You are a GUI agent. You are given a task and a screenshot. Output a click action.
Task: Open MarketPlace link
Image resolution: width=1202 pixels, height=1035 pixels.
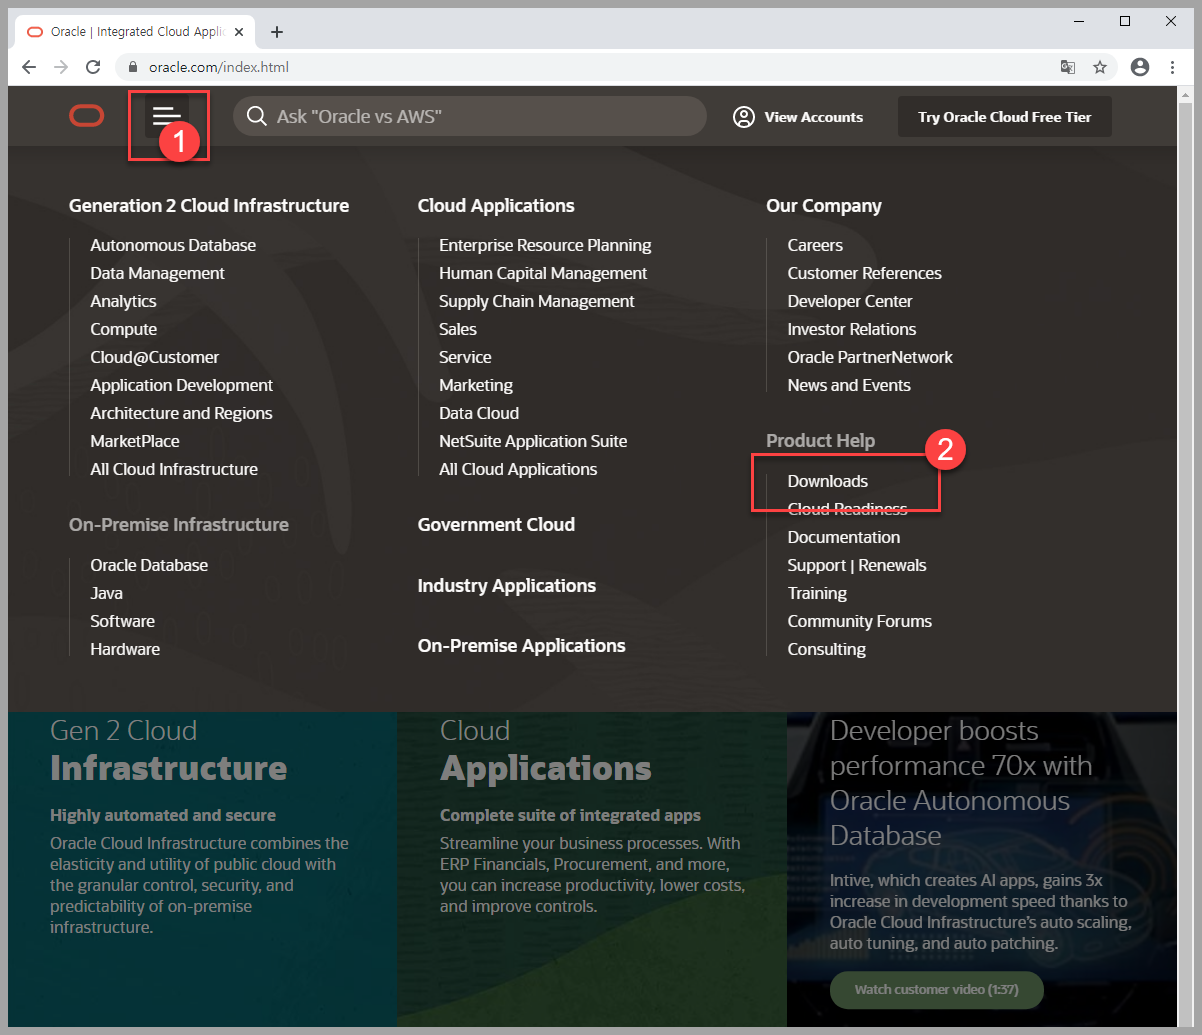click(135, 441)
